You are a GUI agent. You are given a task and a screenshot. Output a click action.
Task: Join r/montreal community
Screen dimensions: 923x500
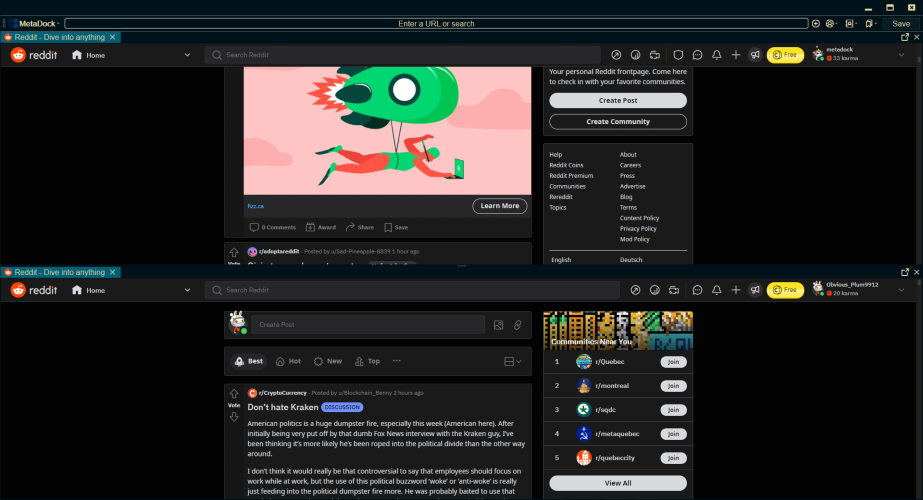(x=673, y=386)
